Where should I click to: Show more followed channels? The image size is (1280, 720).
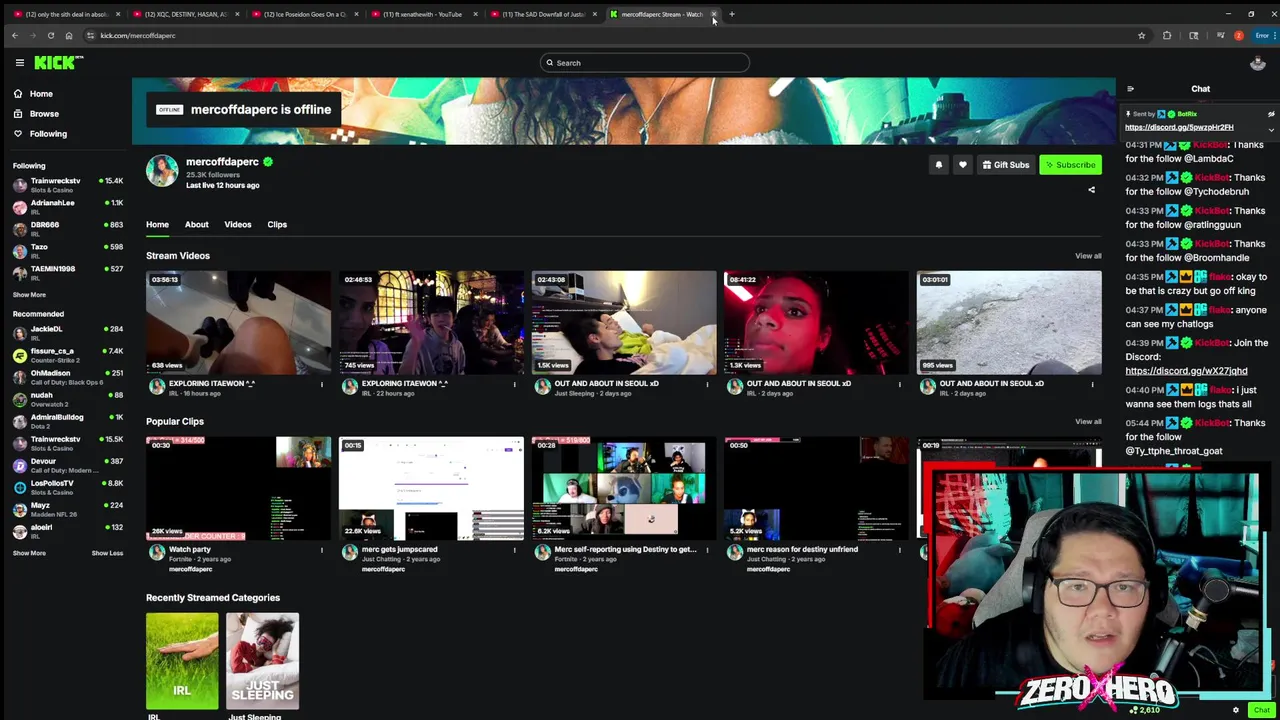tap(29, 295)
